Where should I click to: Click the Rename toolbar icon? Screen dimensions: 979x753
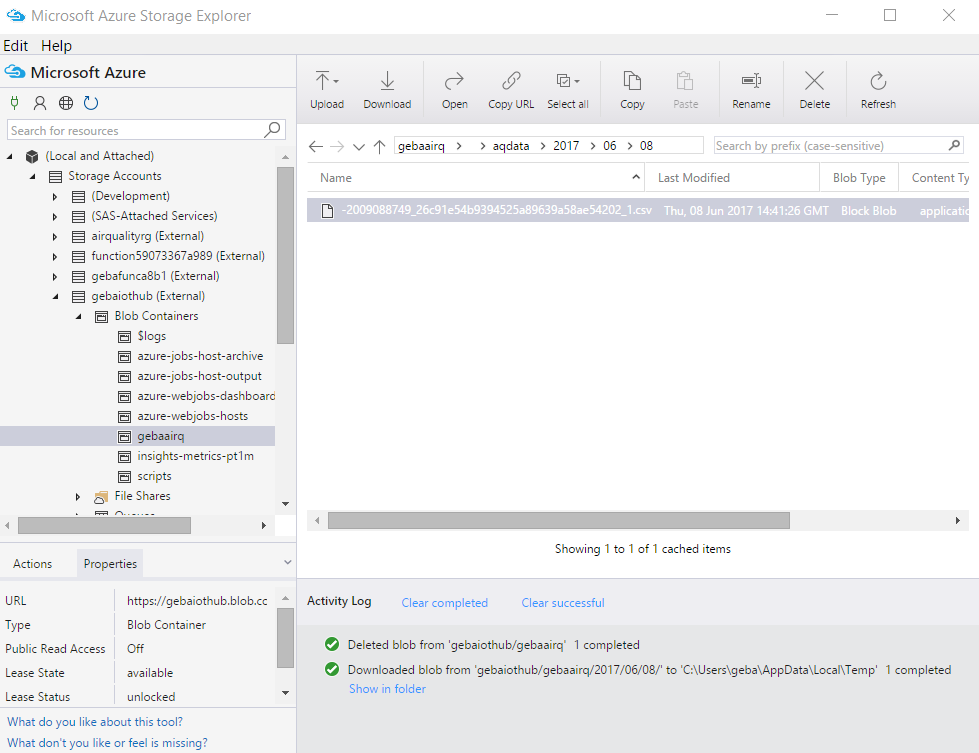[751, 89]
